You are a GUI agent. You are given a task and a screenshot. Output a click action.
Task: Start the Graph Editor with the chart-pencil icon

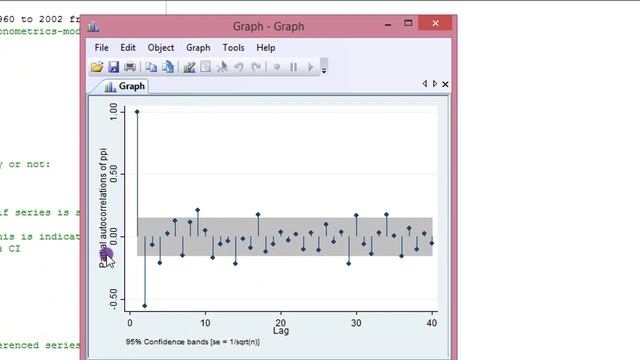(x=189, y=67)
